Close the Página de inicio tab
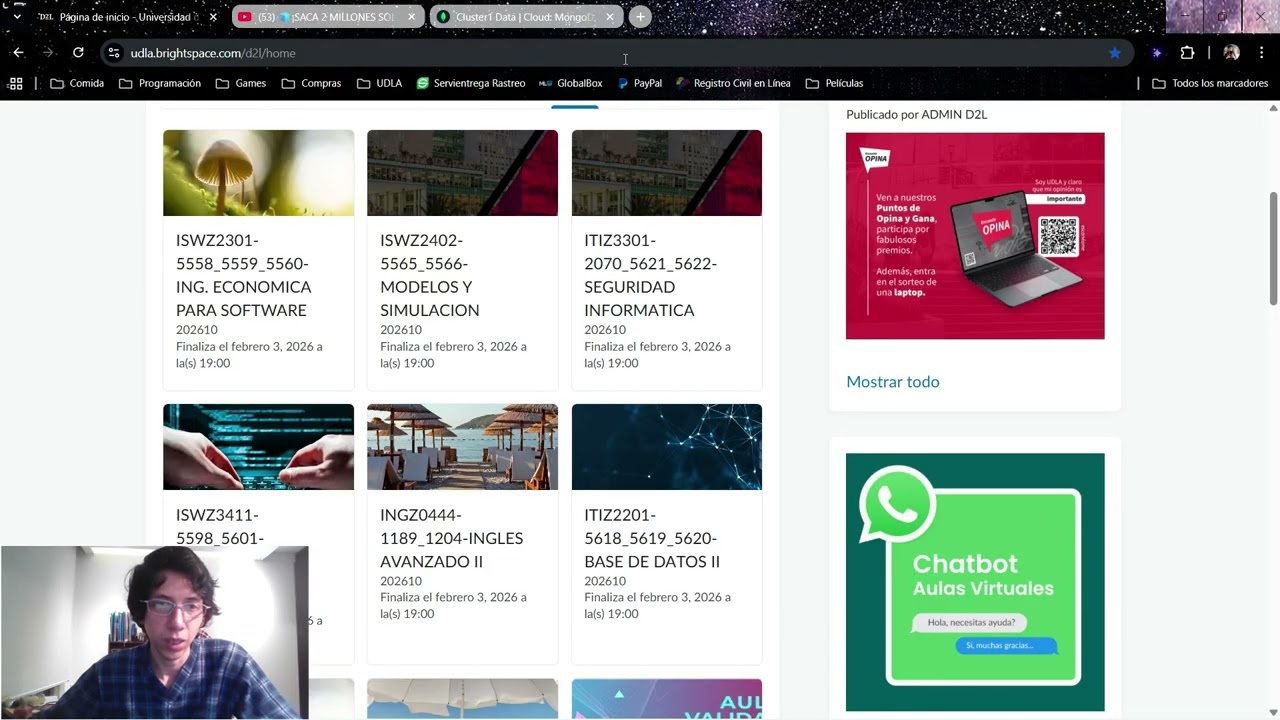The width and height of the screenshot is (1280, 720). (x=213, y=17)
